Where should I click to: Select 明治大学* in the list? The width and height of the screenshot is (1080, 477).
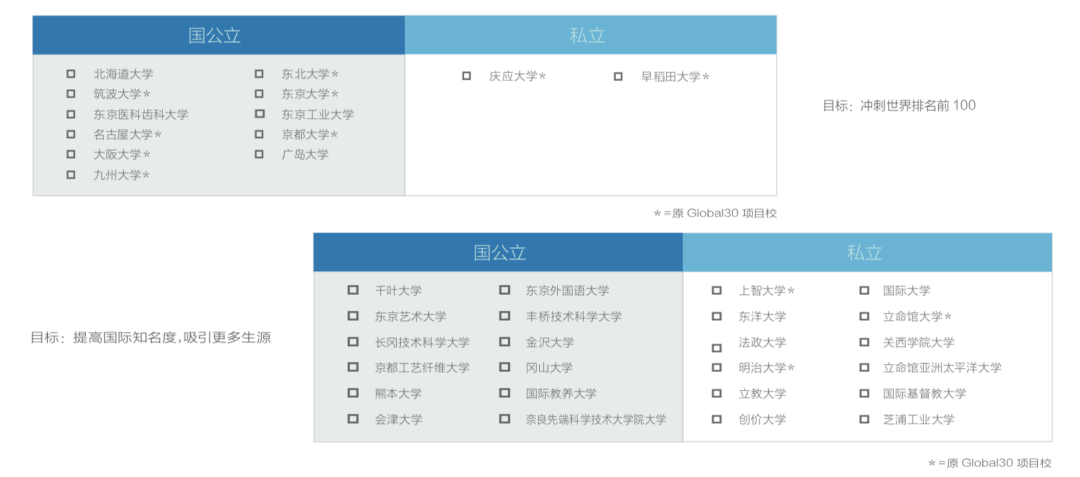pos(767,368)
